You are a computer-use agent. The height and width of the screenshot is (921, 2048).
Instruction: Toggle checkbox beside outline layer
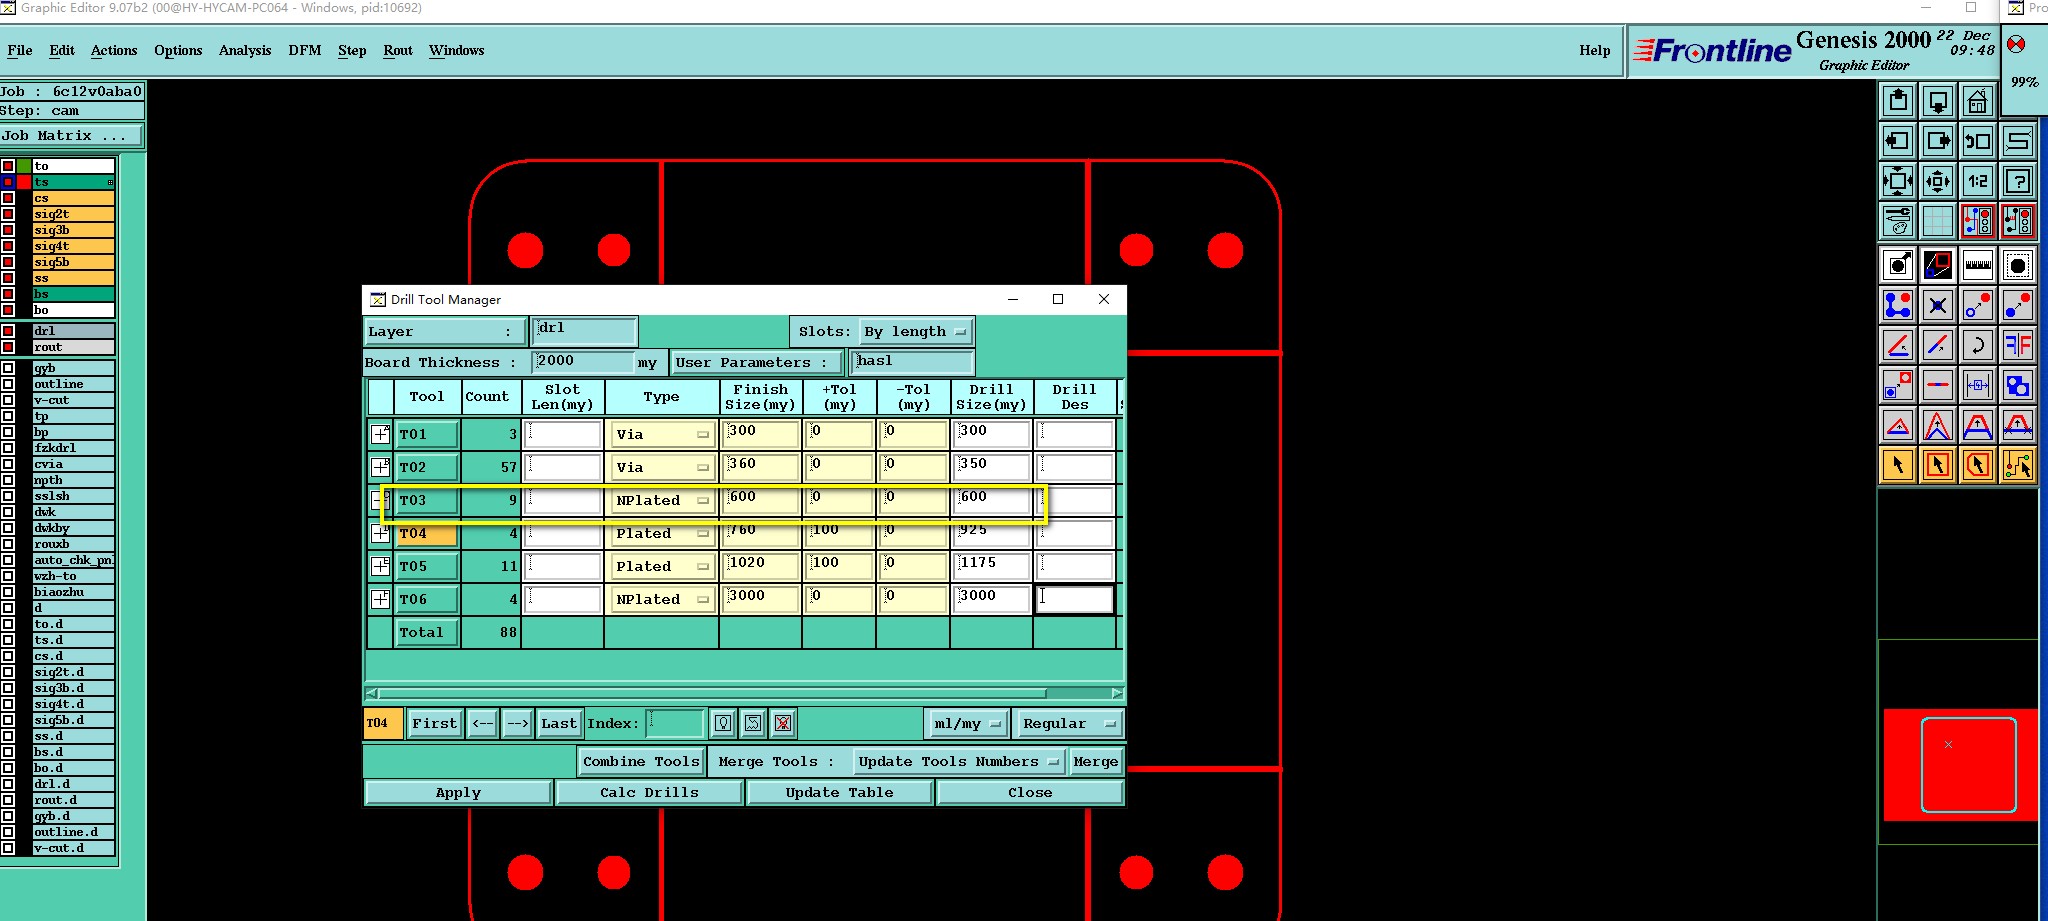coord(8,384)
